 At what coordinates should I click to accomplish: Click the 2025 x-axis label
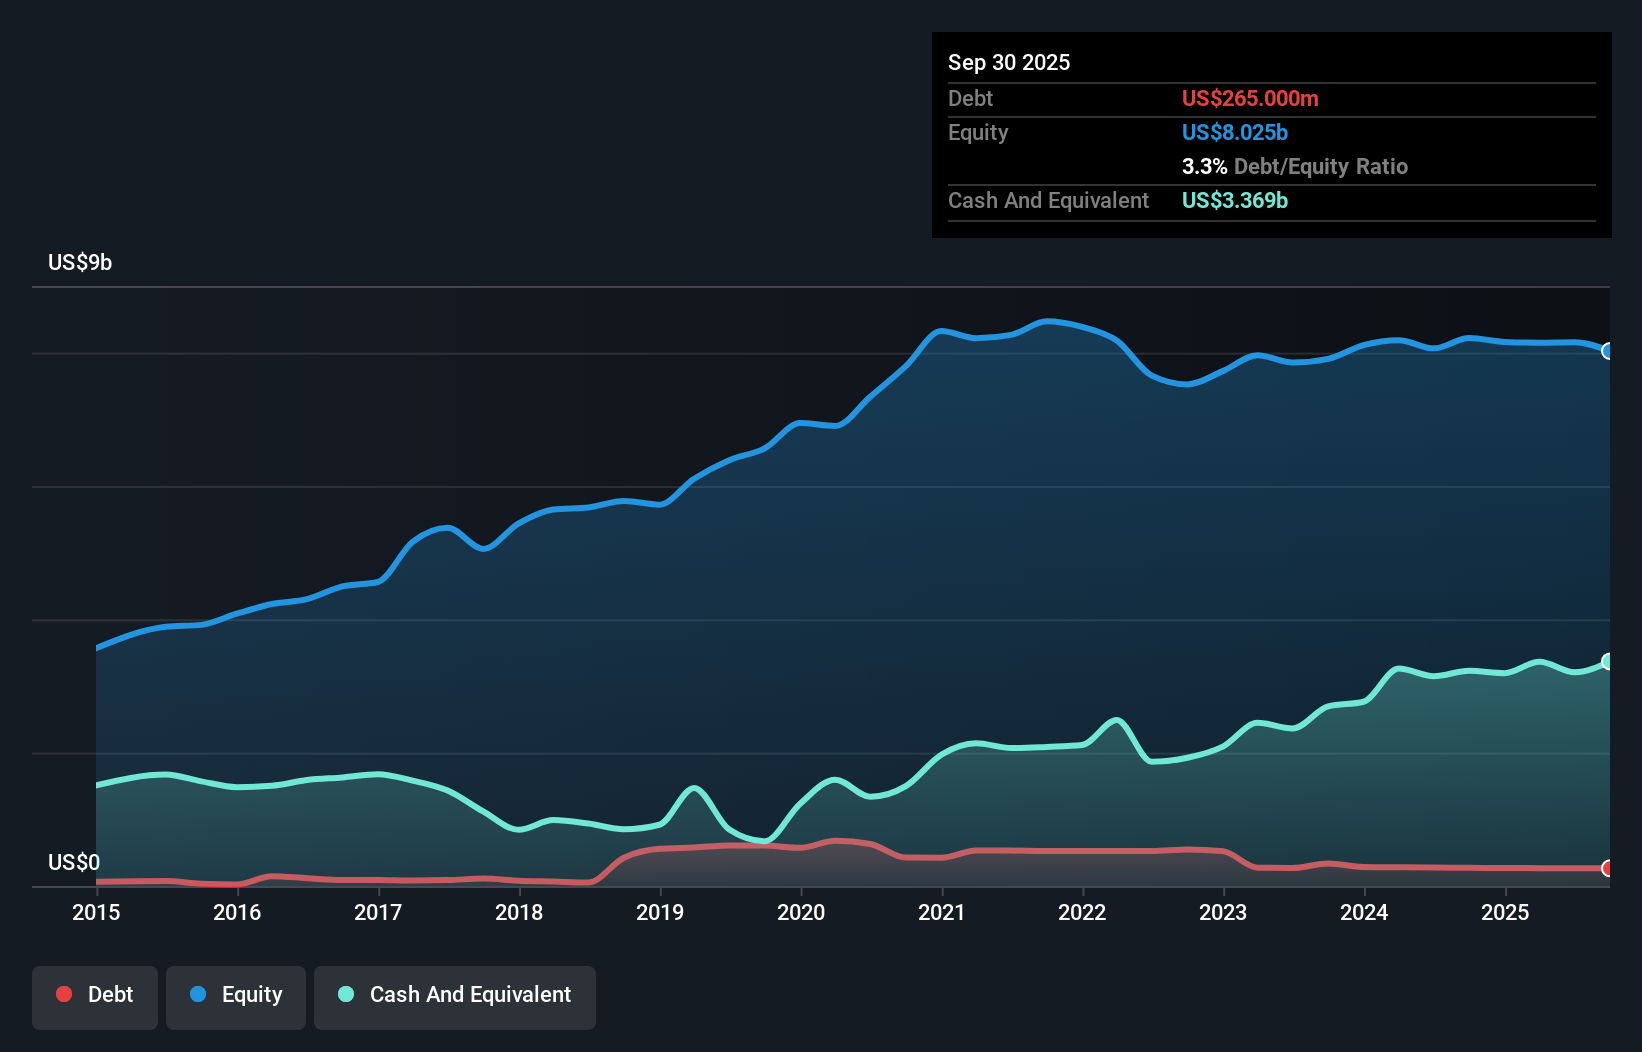click(1505, 912)
